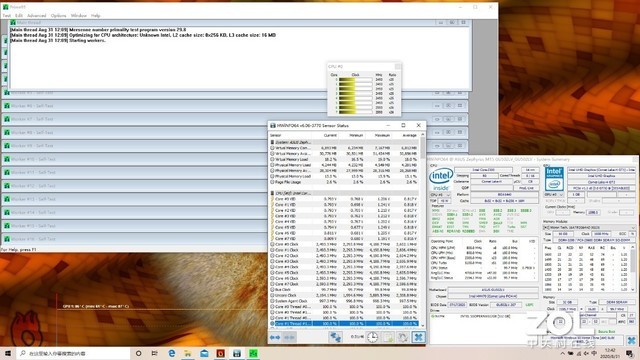The image size is (640, 360).
Task: Collapse the System ASUS sensor group header
Action: click(x=344, y=142)
